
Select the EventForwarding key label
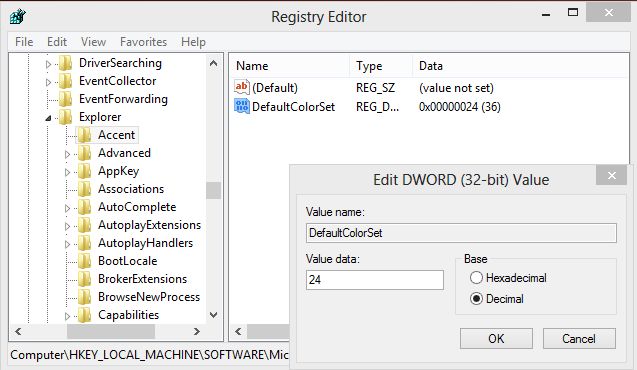point(123,99)
